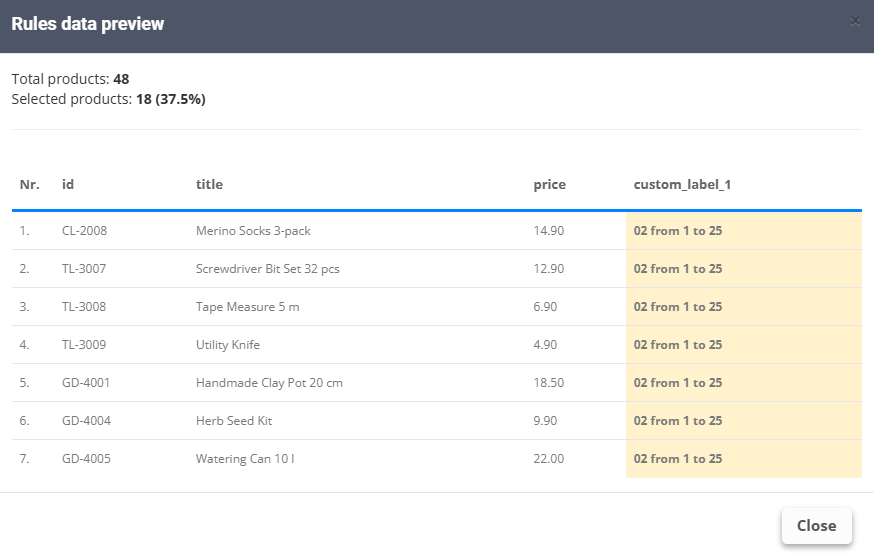Click row number 3.

[x=25, y=307]
